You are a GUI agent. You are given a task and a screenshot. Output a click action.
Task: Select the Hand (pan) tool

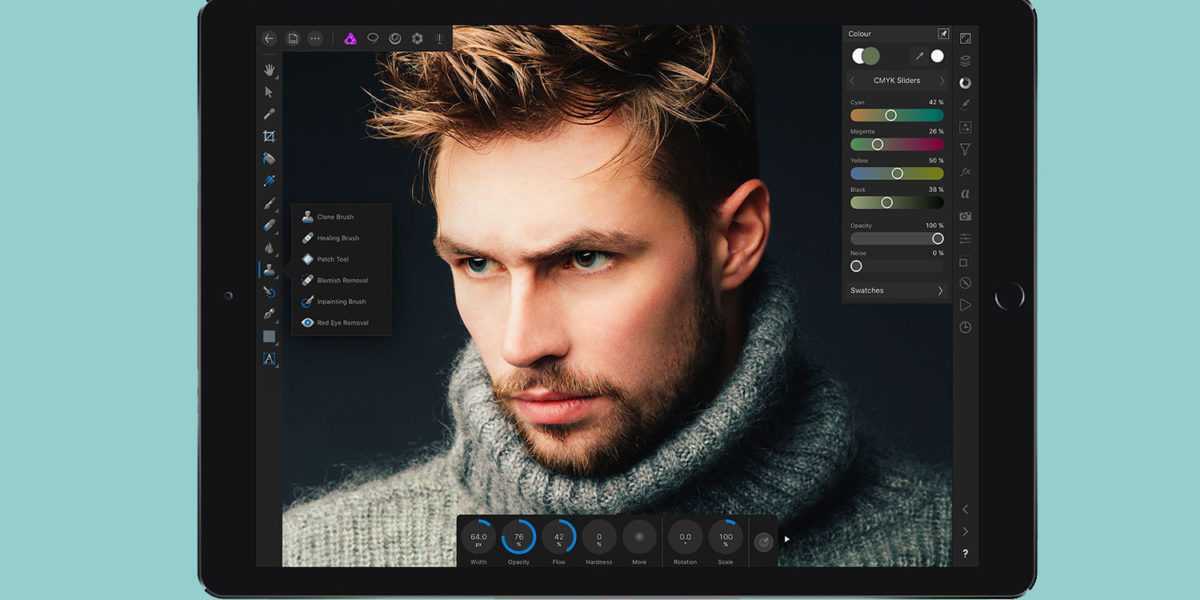(x=269, y=70)
